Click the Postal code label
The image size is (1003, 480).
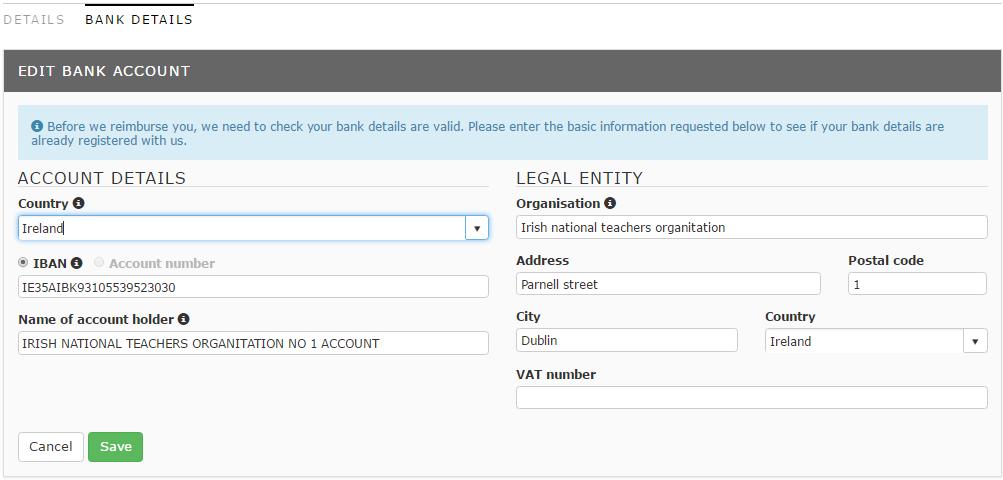click(886, 260)
